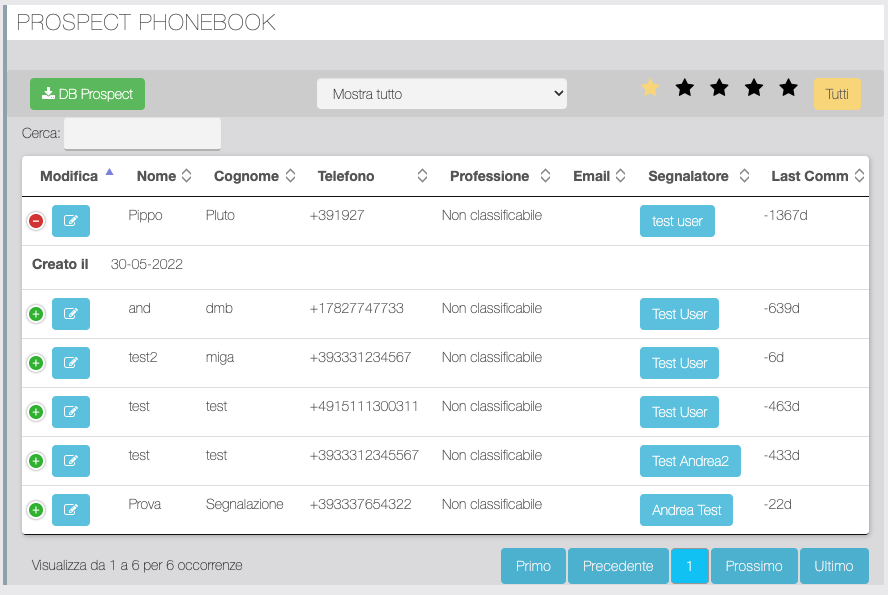Click the edit icon for test2 miga
Viewport: 888px width, 595px height.
coord(71,363)
